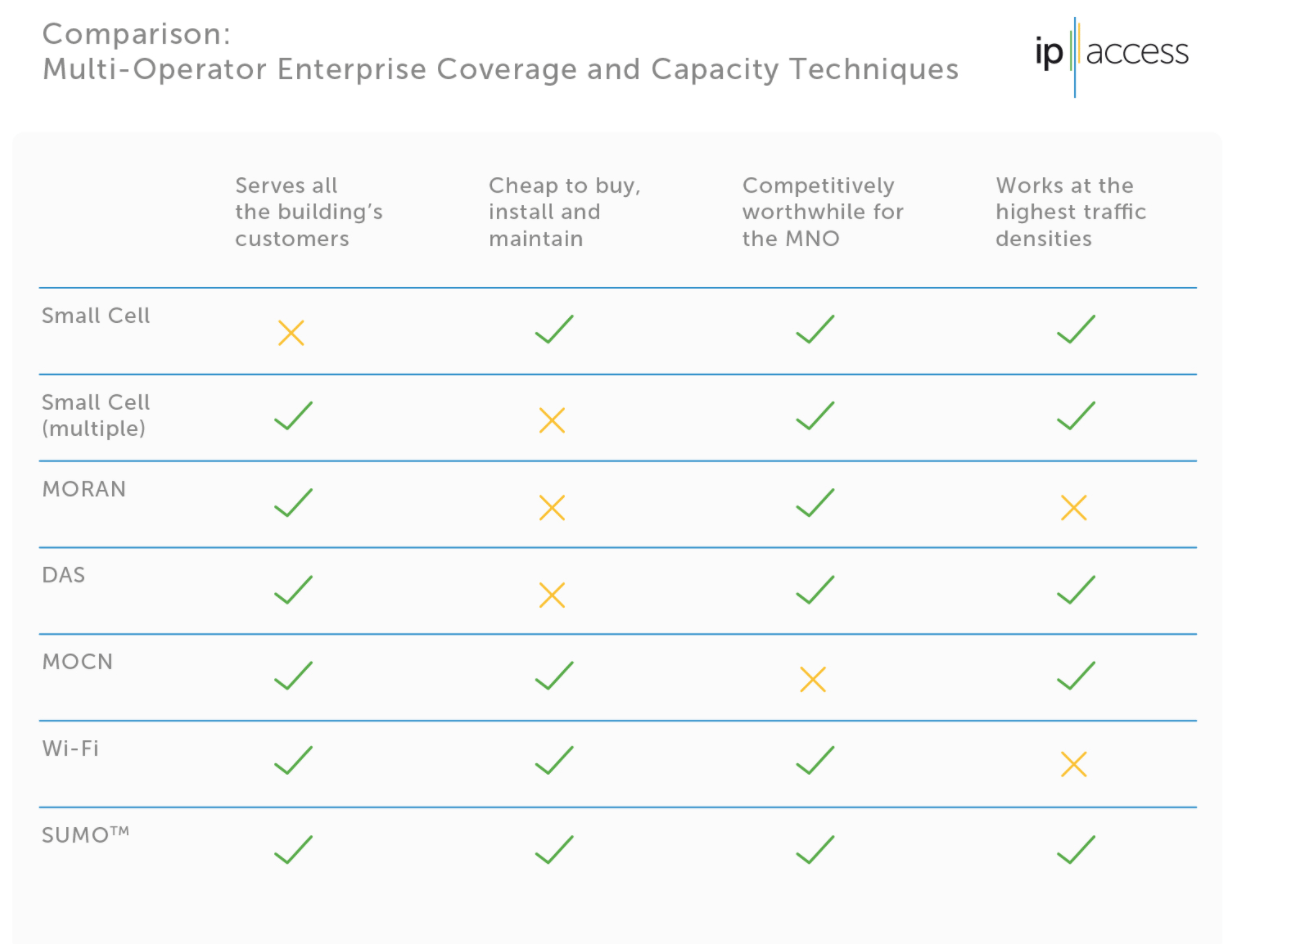Click the DAS row label
This screenshot has width=1316, height=944.
coord(63,575)
